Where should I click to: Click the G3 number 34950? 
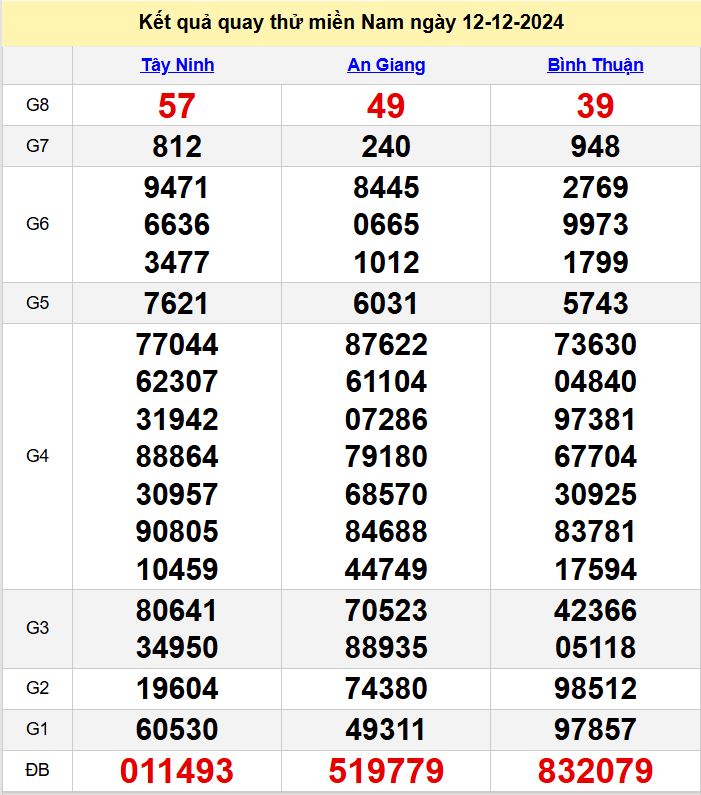[x=177, y=647]
